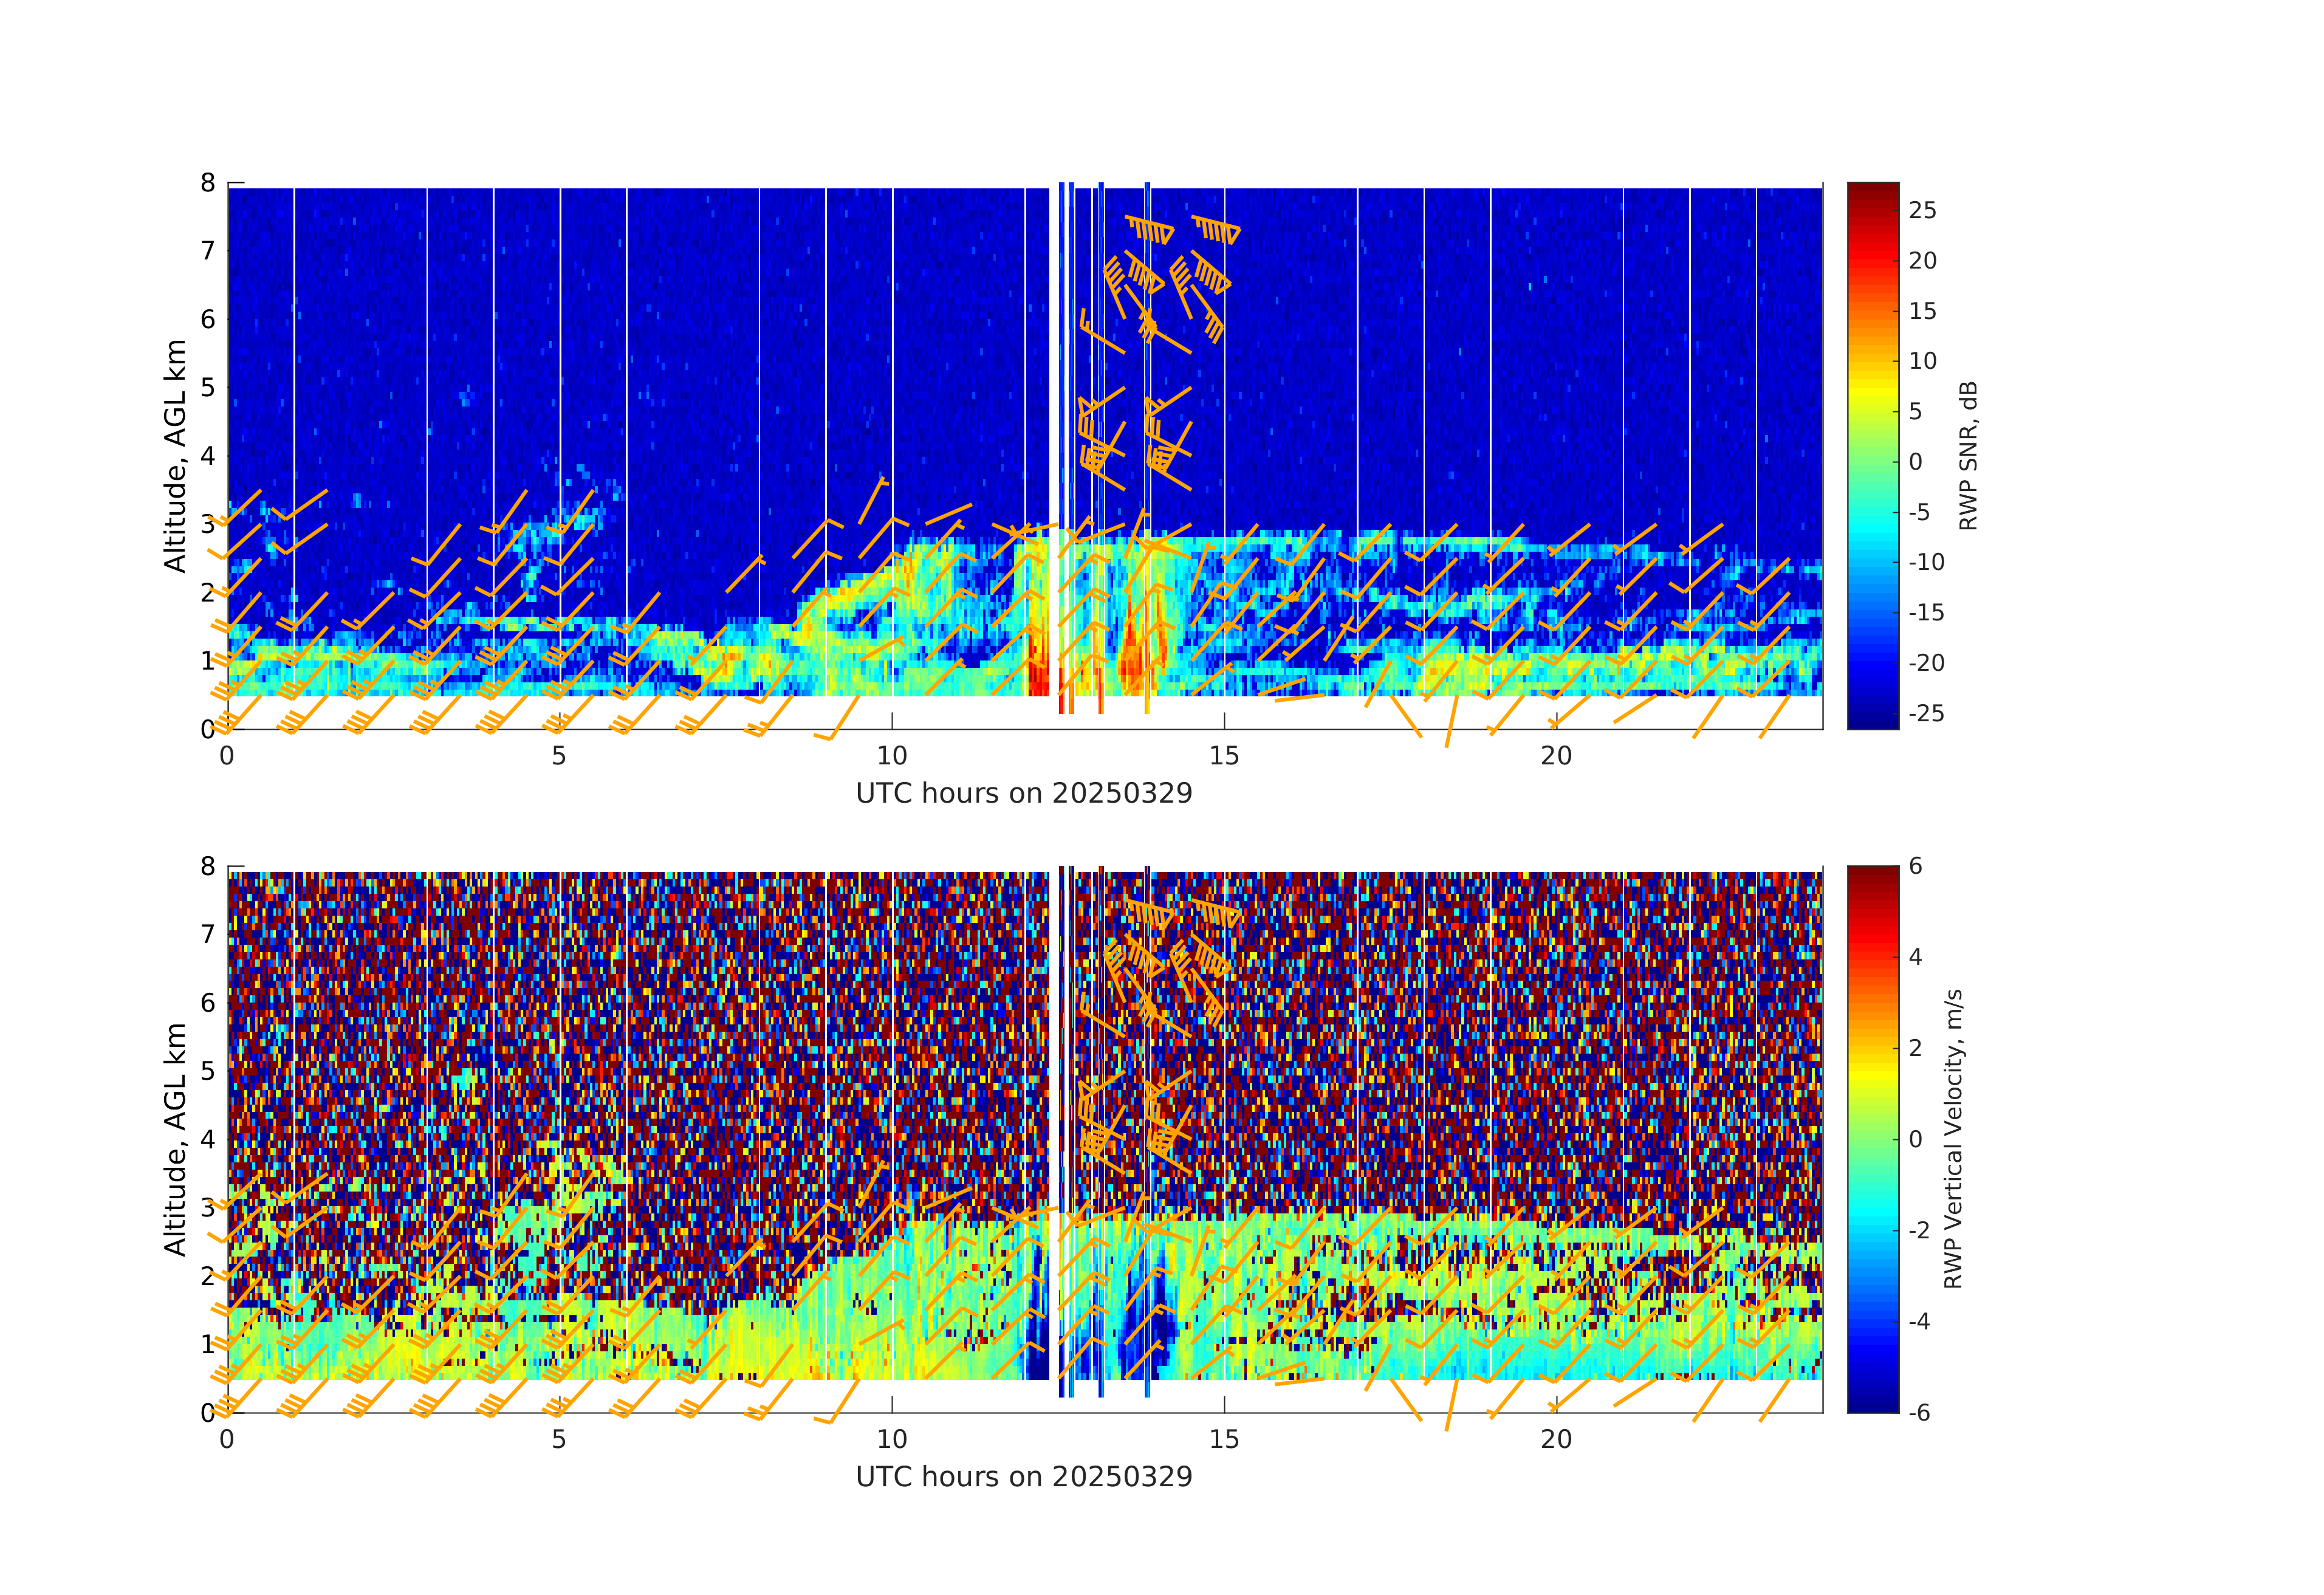Click the x-axis tick 5 in bottom plot
The width and height of the screenshot is (2324, 1595).
click(x=559, y=1440)
